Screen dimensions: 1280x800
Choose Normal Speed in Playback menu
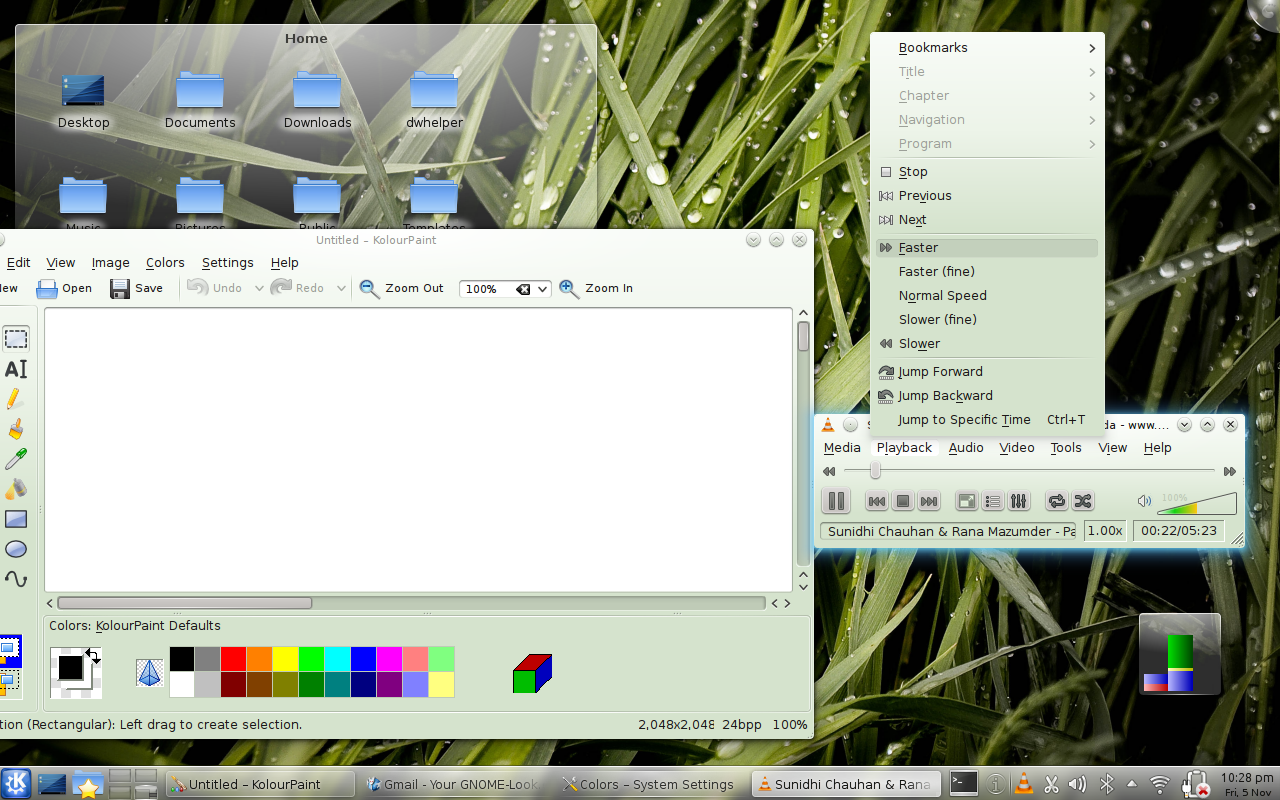tap(987, 296)
